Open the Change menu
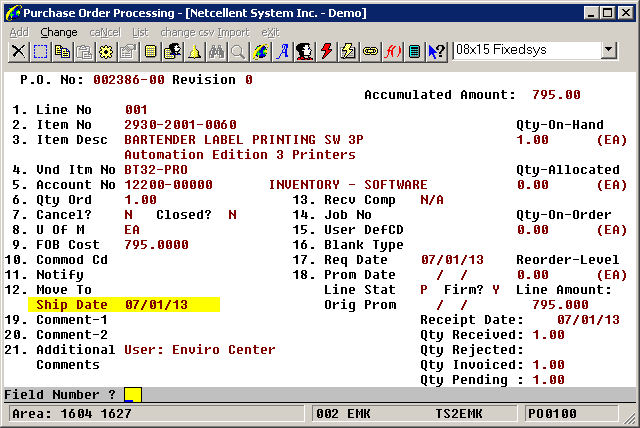The height and width of the screenshot is (428, 640). tap(59, 32)
